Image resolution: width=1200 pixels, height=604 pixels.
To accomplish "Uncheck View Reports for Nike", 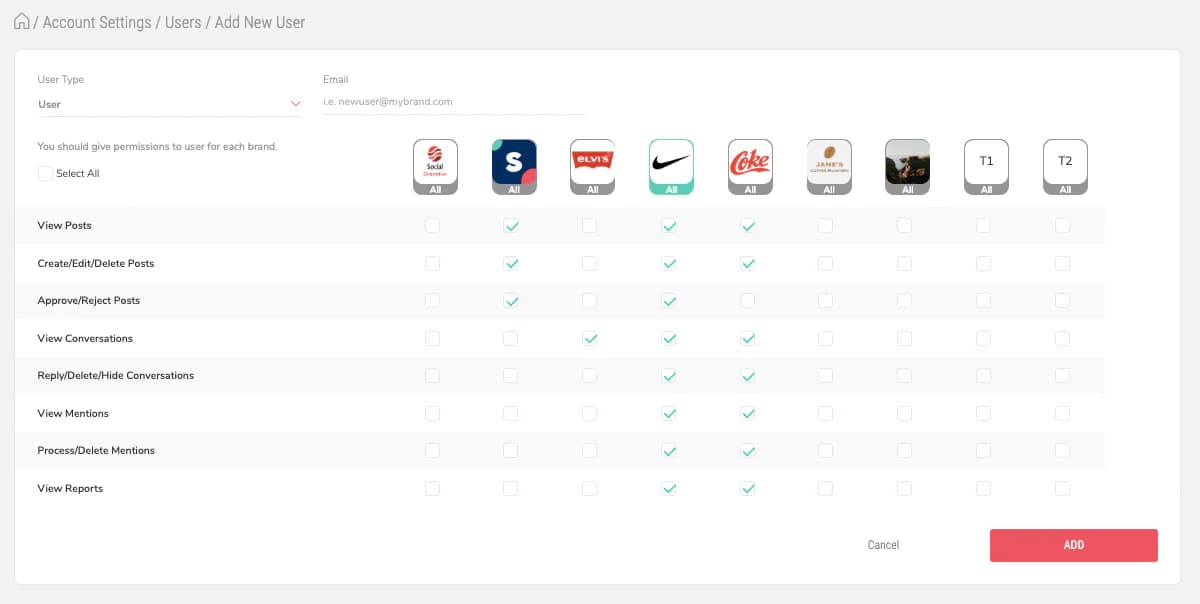I will click(669, 489).
